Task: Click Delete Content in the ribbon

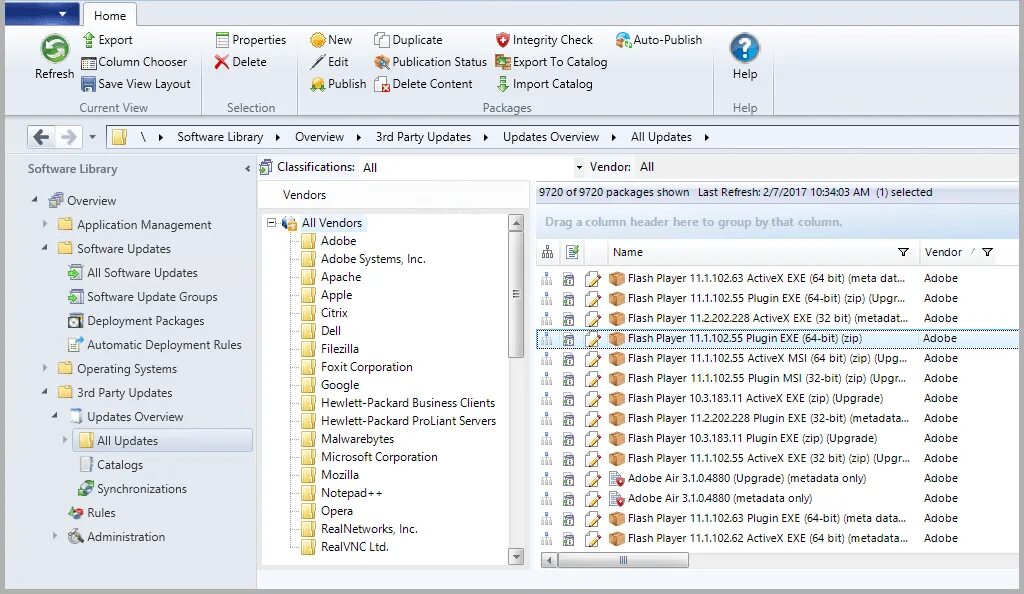Action: [x=423, y=84]
